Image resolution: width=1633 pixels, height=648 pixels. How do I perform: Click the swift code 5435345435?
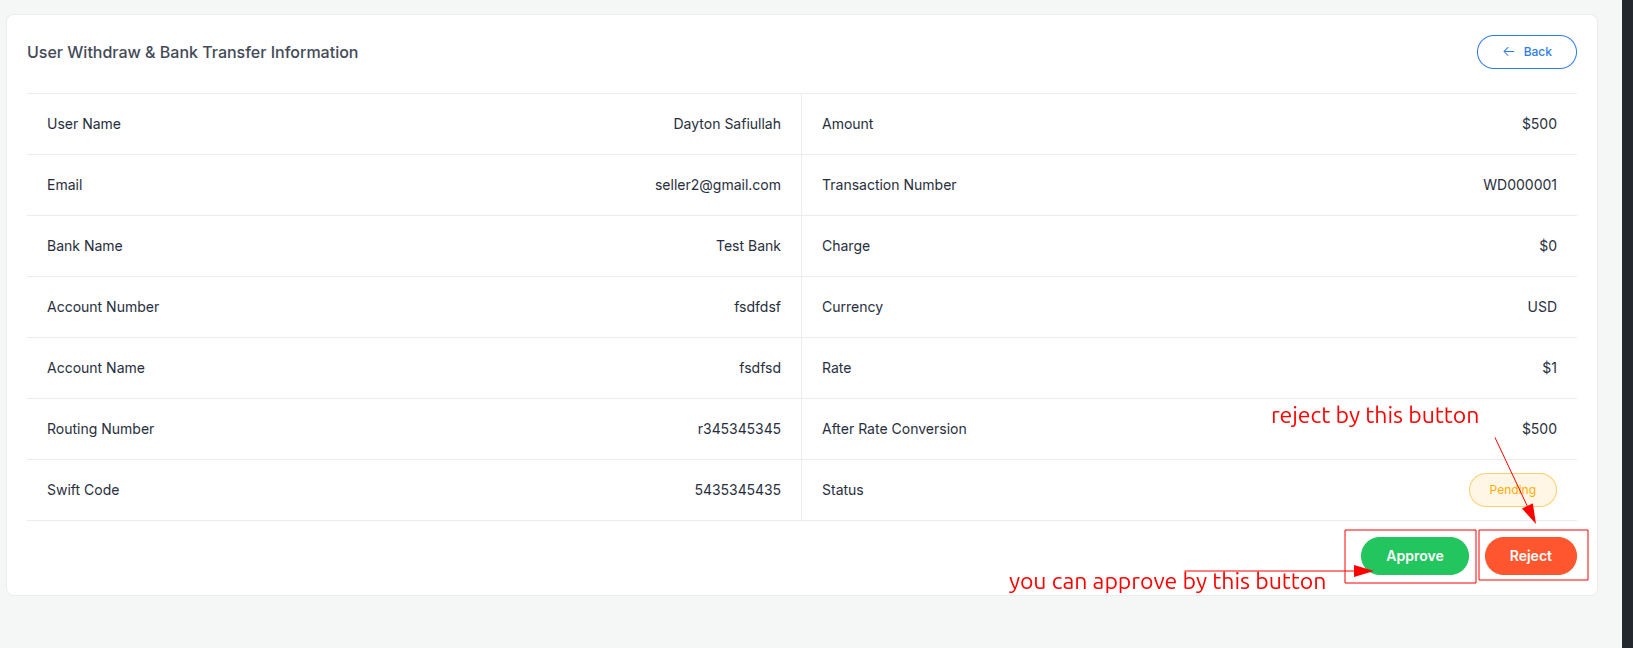(x=738, y=490)
